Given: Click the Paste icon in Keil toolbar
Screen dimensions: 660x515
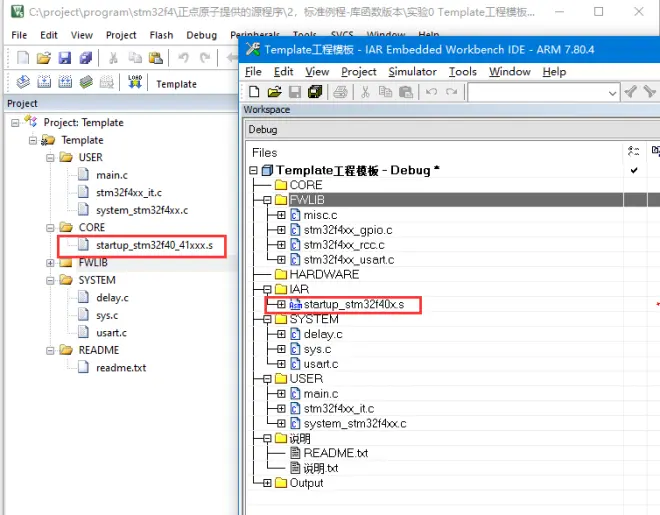Looking at the screenshot, I should (x=156, y=58).
